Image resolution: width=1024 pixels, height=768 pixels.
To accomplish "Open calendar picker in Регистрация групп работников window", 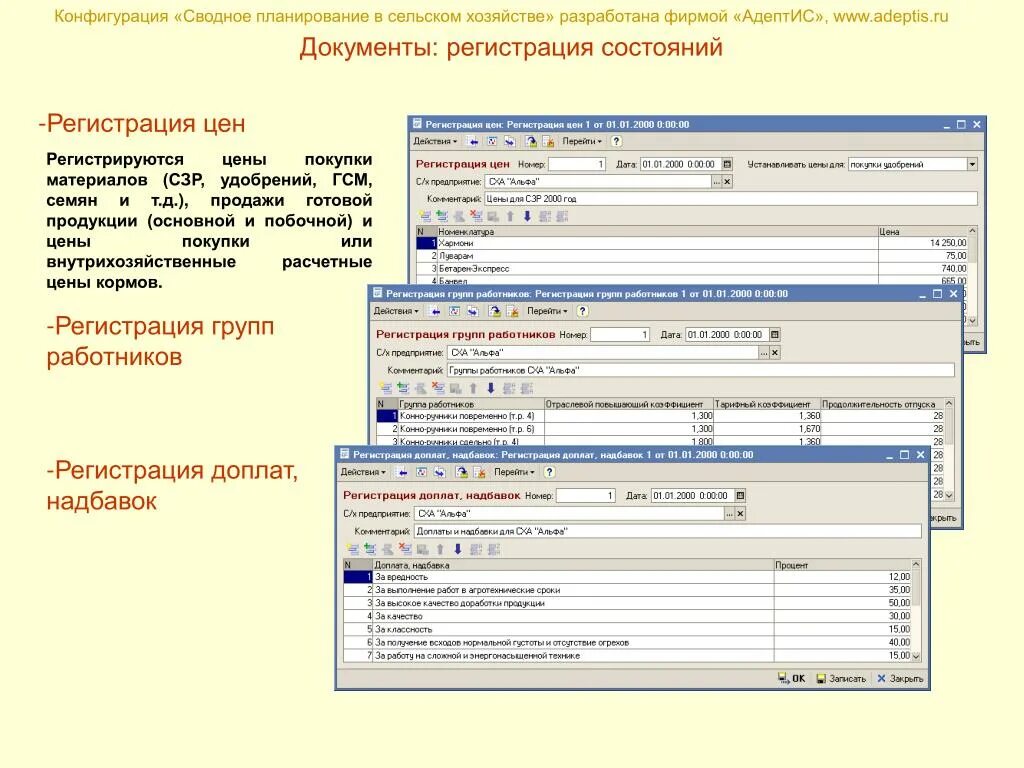I will pos(775,334).
